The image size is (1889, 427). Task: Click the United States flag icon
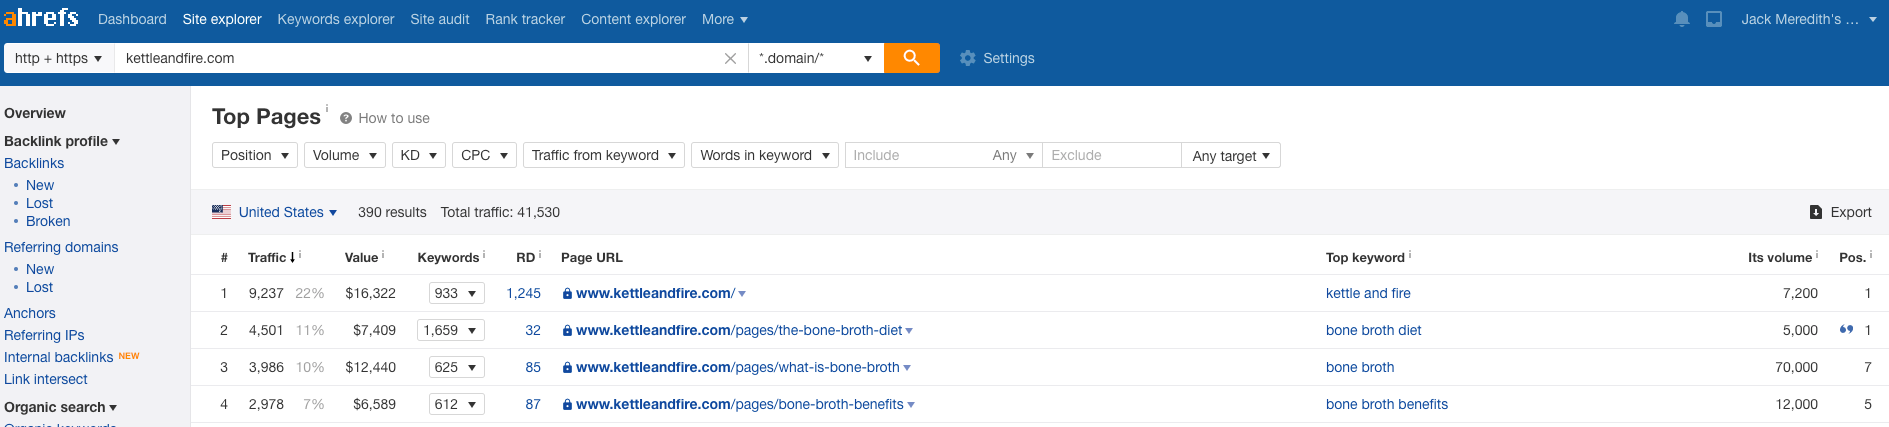tap(221, 212)
